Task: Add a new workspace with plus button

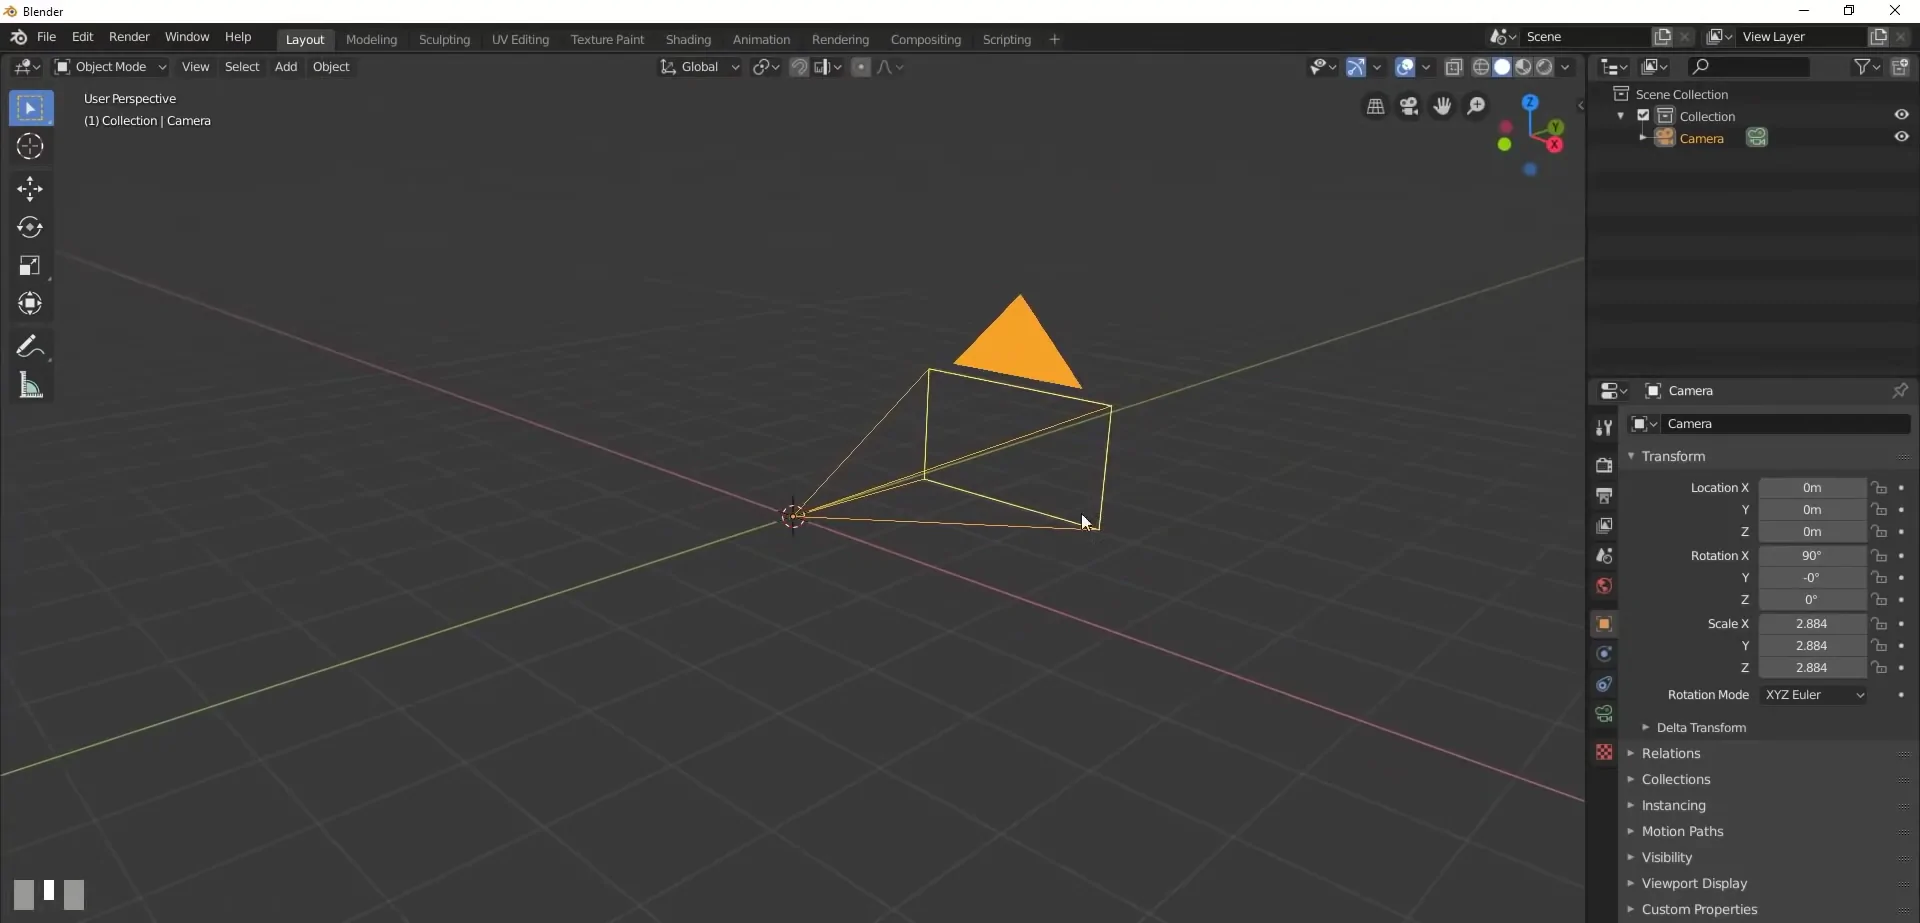Action: point(1054,40)
